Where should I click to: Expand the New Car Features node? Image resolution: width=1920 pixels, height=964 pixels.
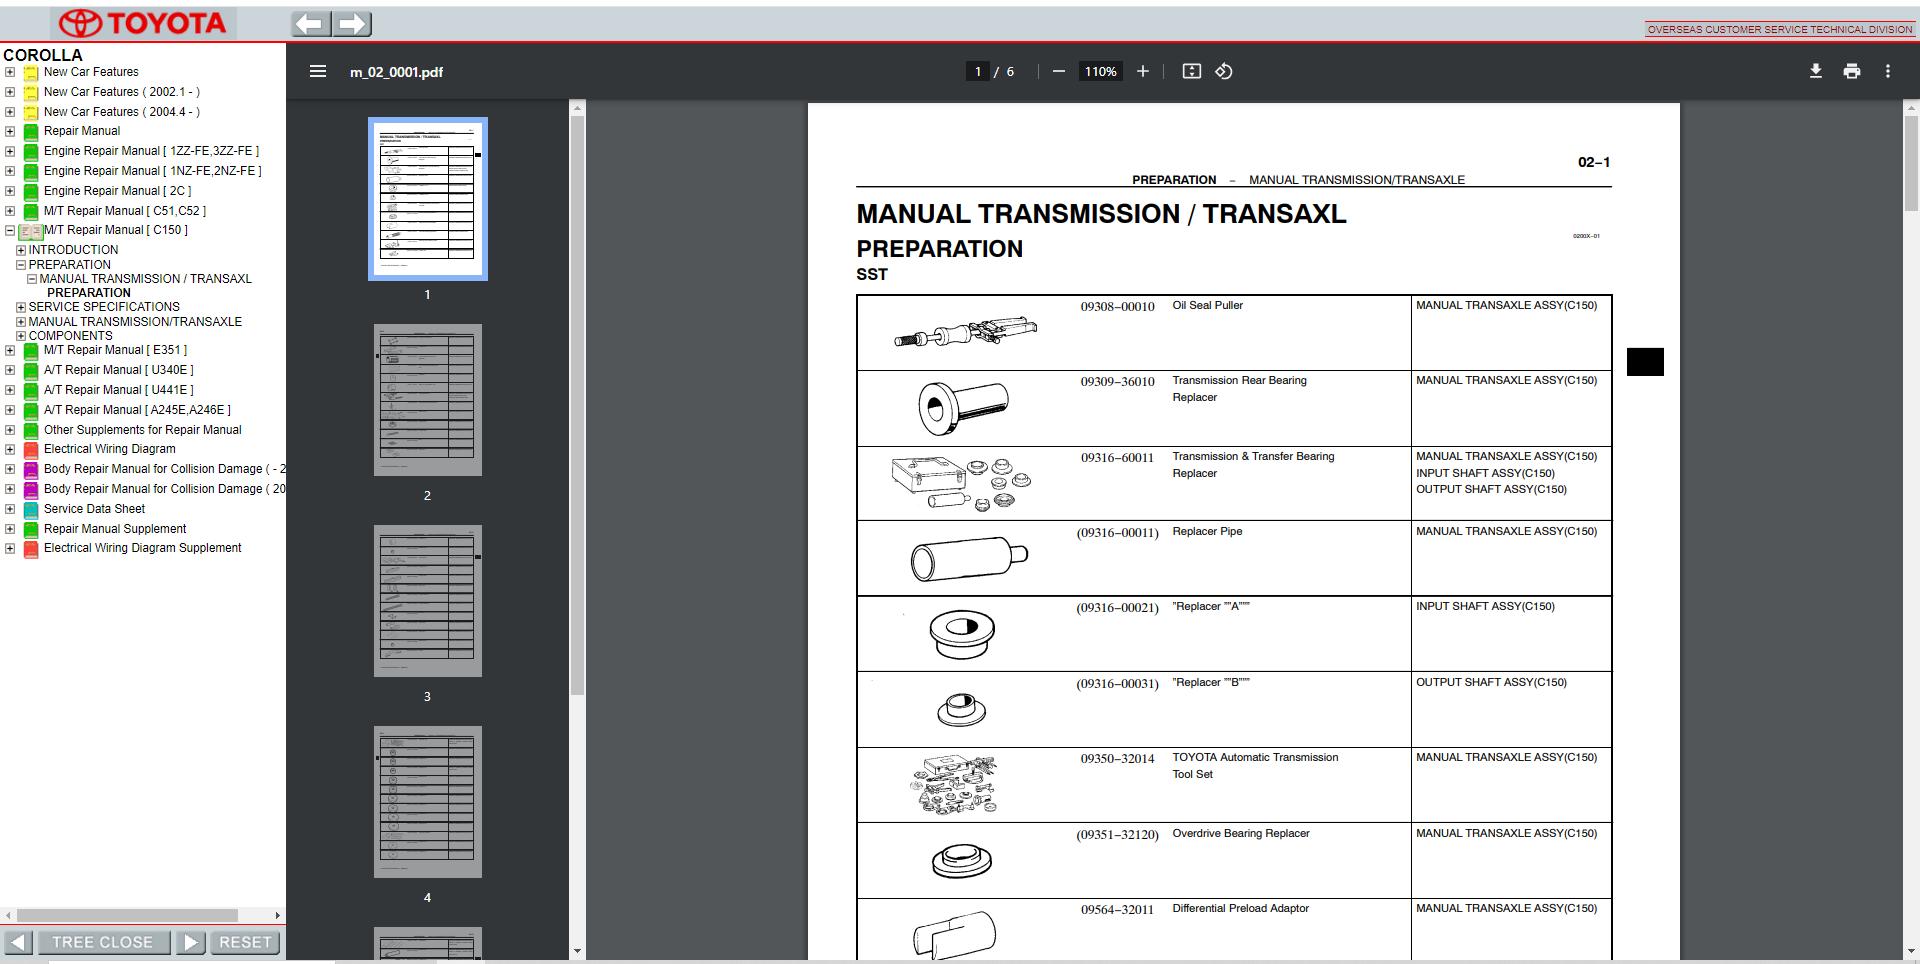click(10, 72)
